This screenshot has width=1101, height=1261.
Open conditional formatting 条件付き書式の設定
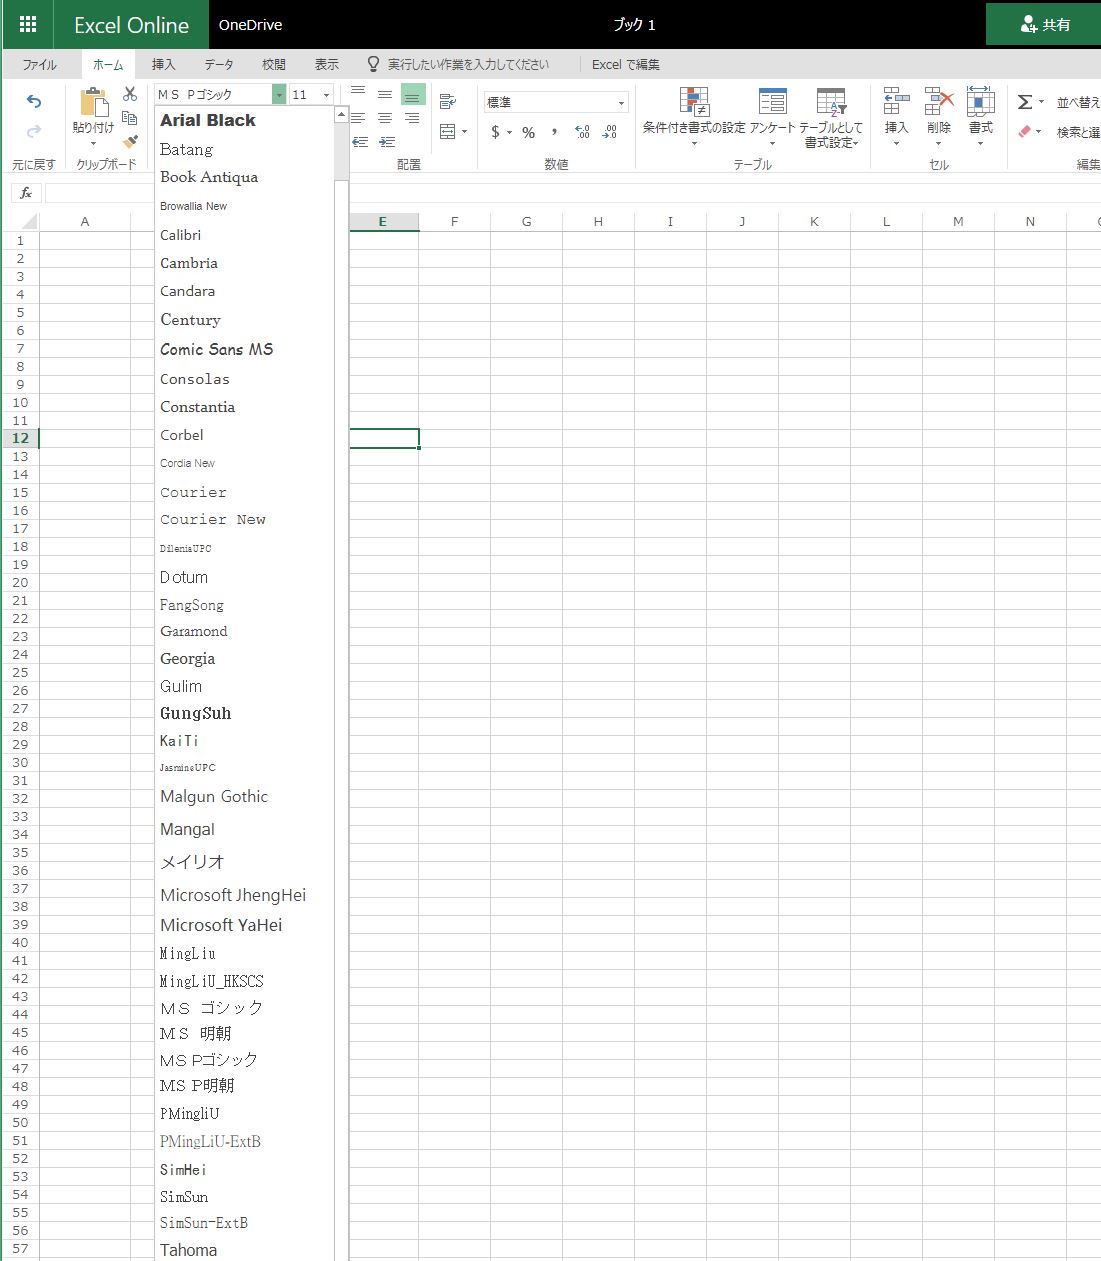coord(694,118)
